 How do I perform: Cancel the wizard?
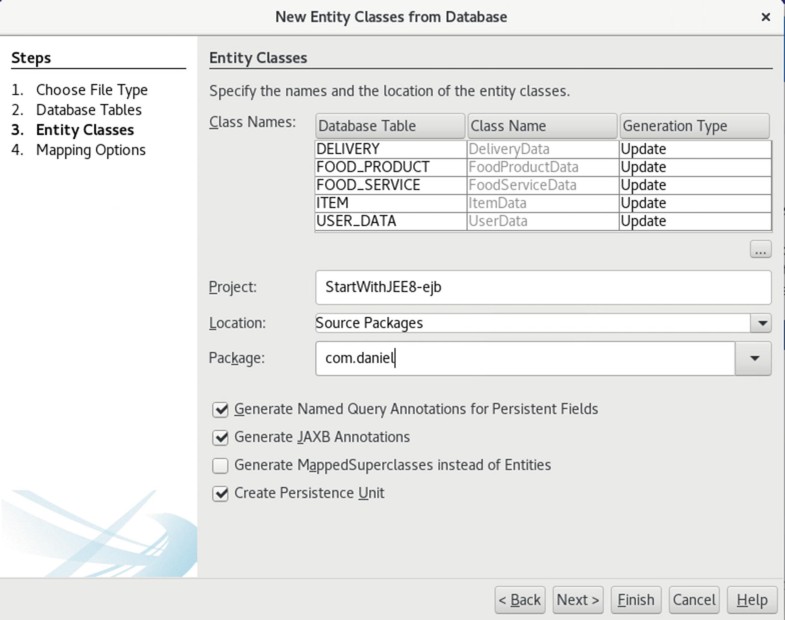pyautogui.click(x=694, y=600)
